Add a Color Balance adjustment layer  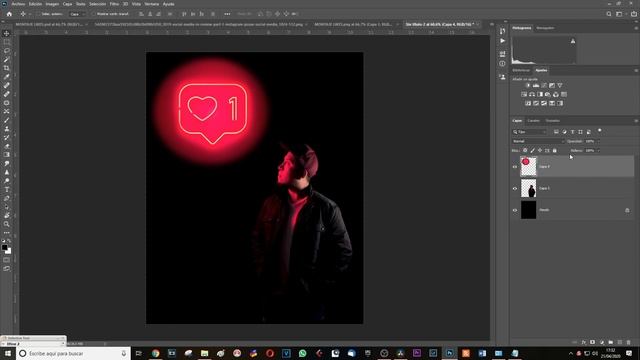(532, 94)
